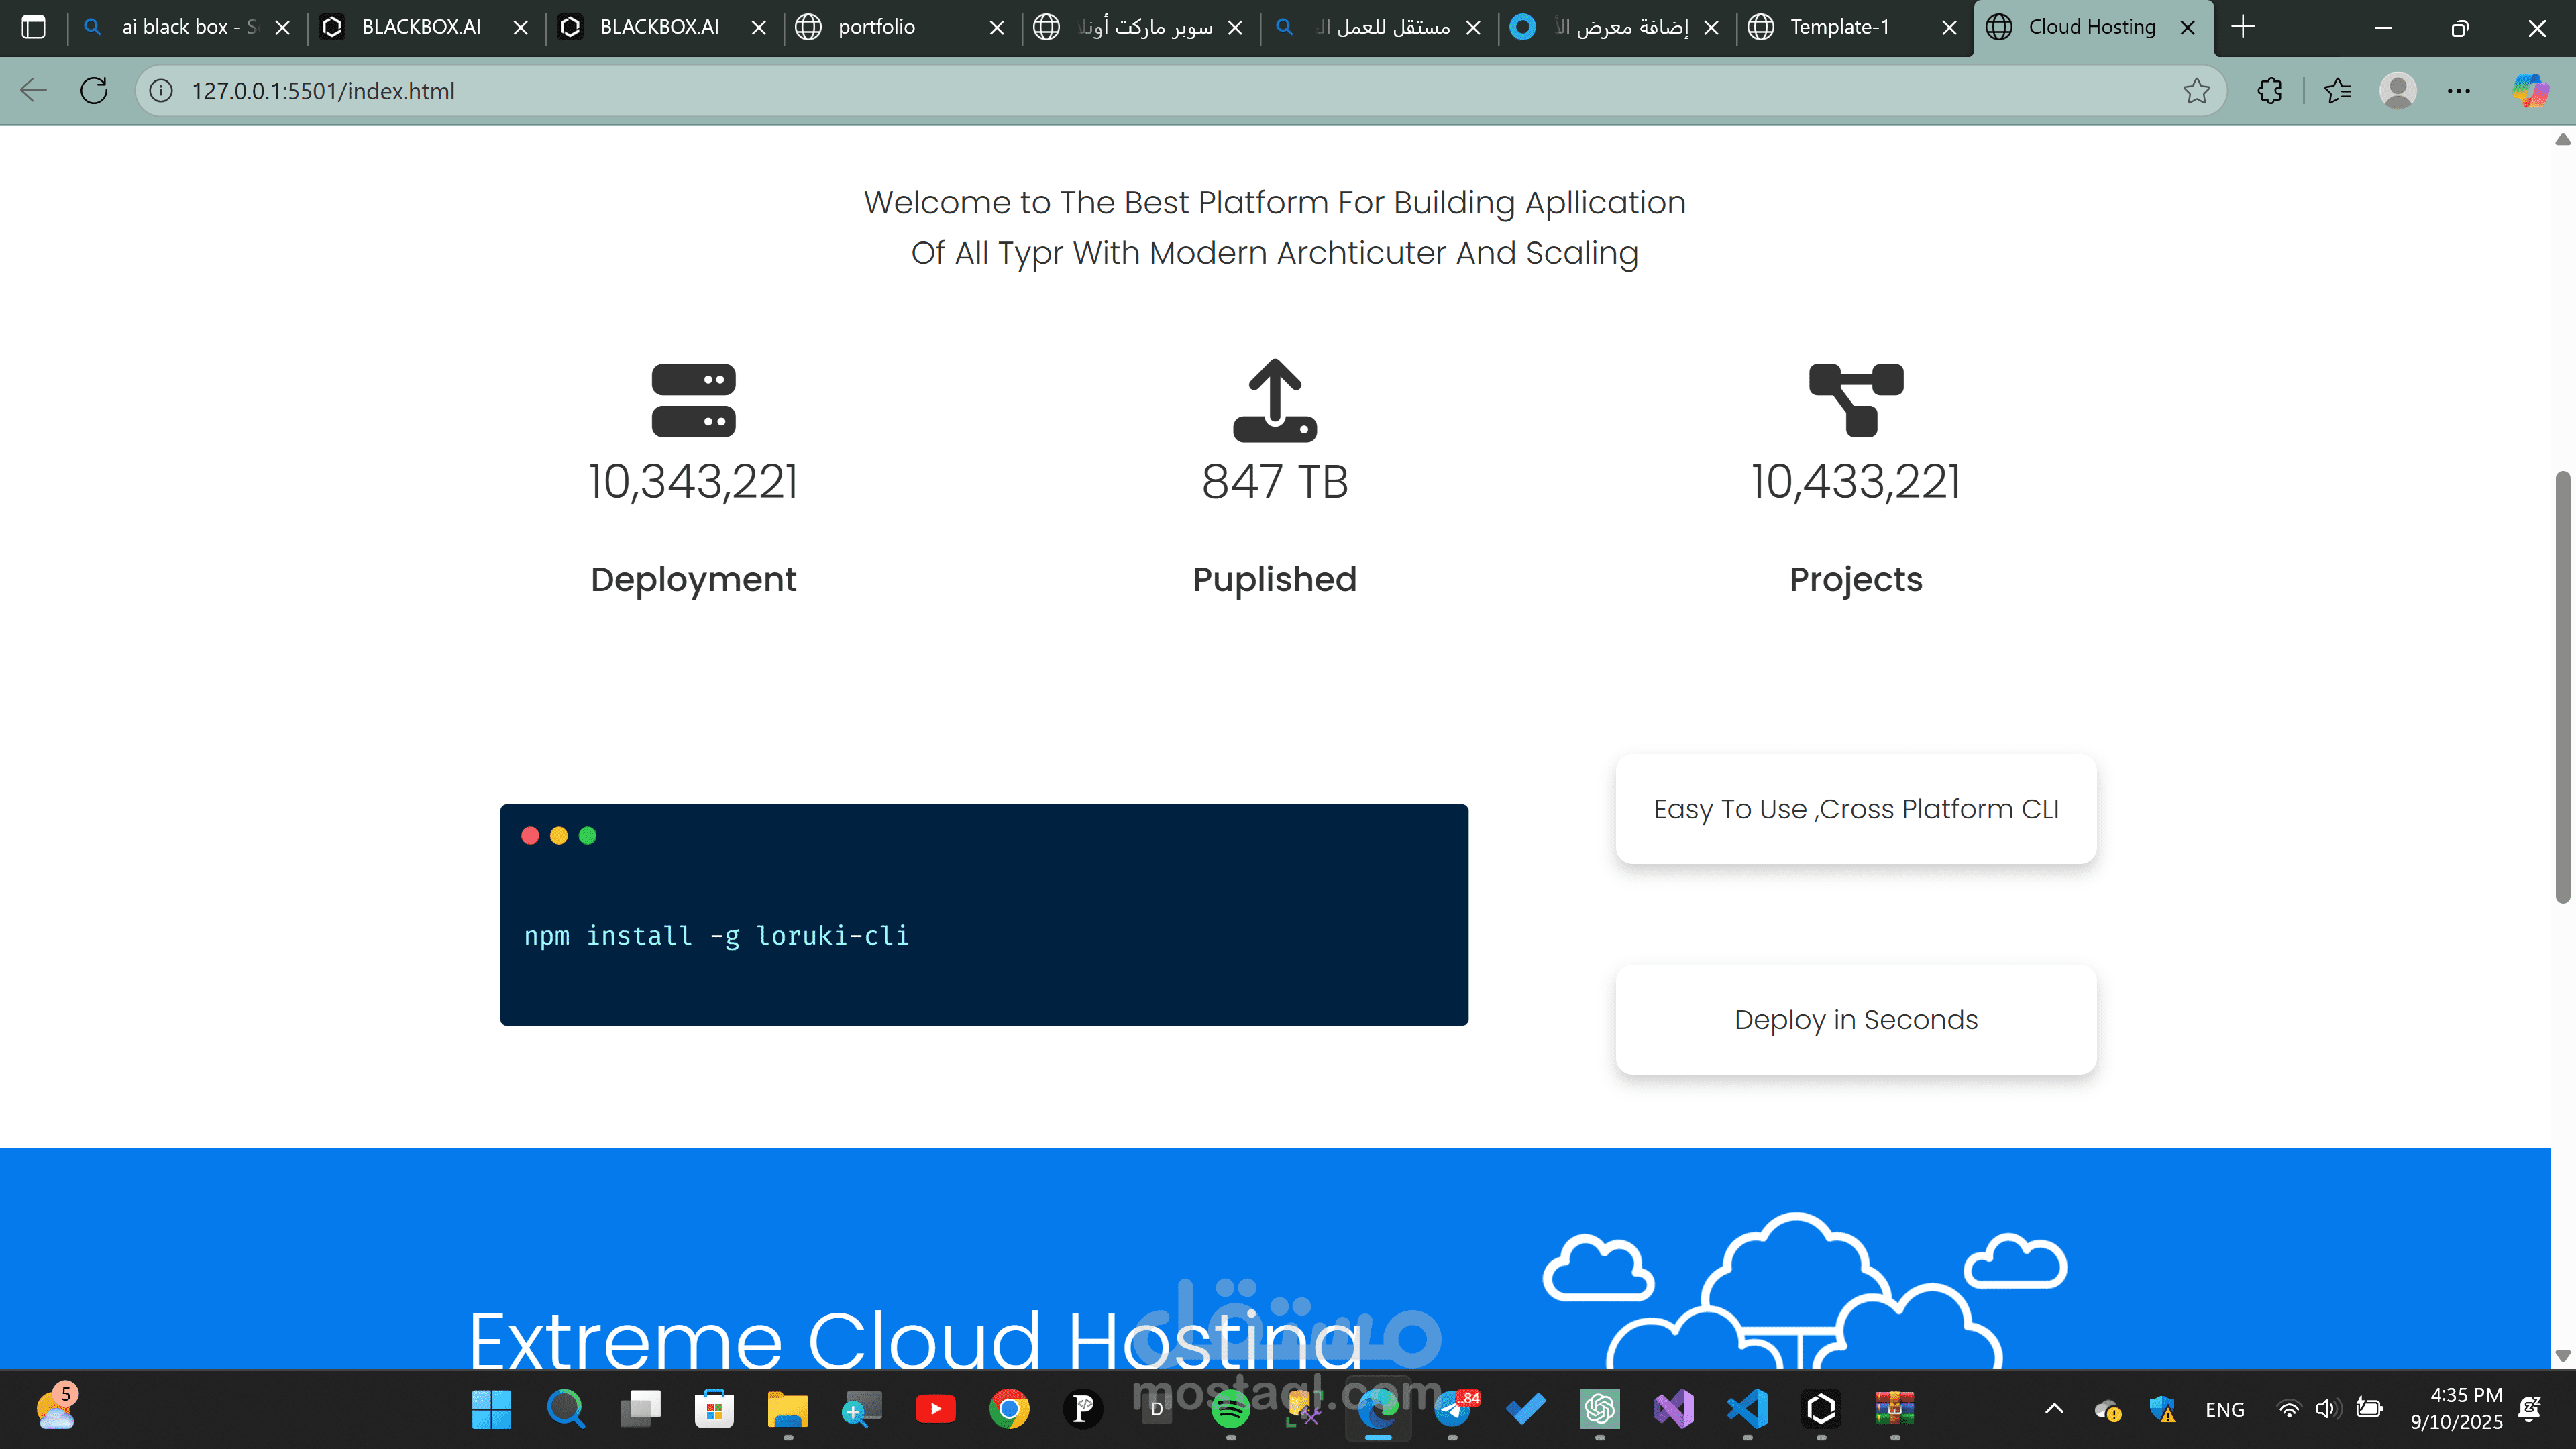Click the Published upload icon

[1274, 400]
